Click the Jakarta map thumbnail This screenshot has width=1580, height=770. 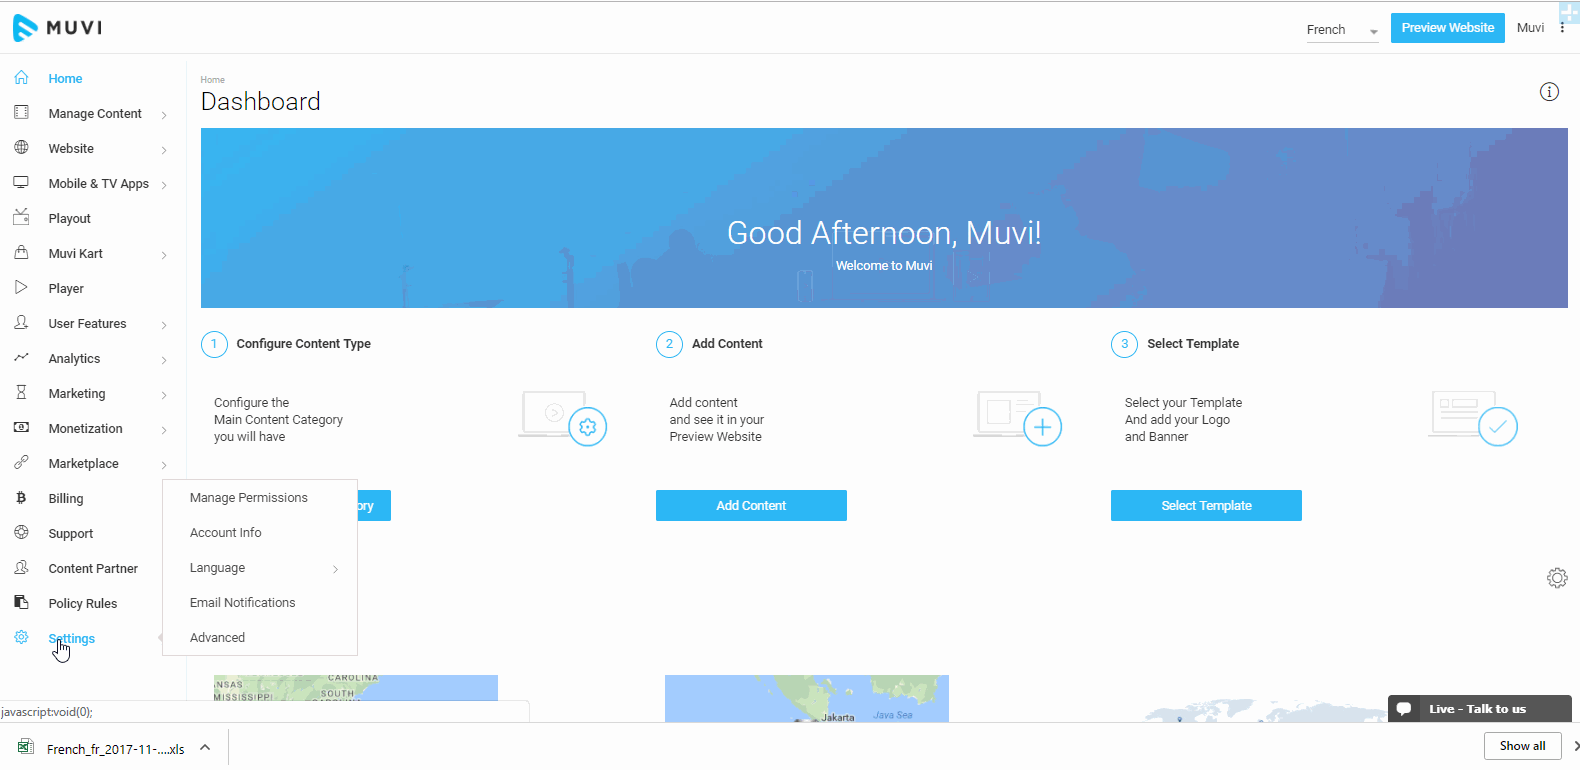tap(806, 698)
